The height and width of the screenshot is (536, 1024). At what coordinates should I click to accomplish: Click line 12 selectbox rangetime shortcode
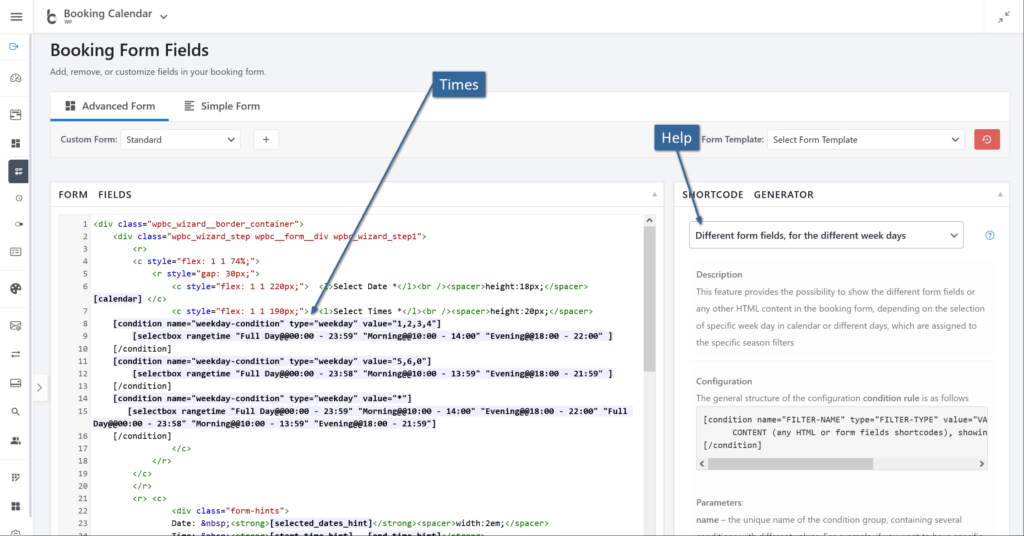pyautogui.click(x=372, y=373)
